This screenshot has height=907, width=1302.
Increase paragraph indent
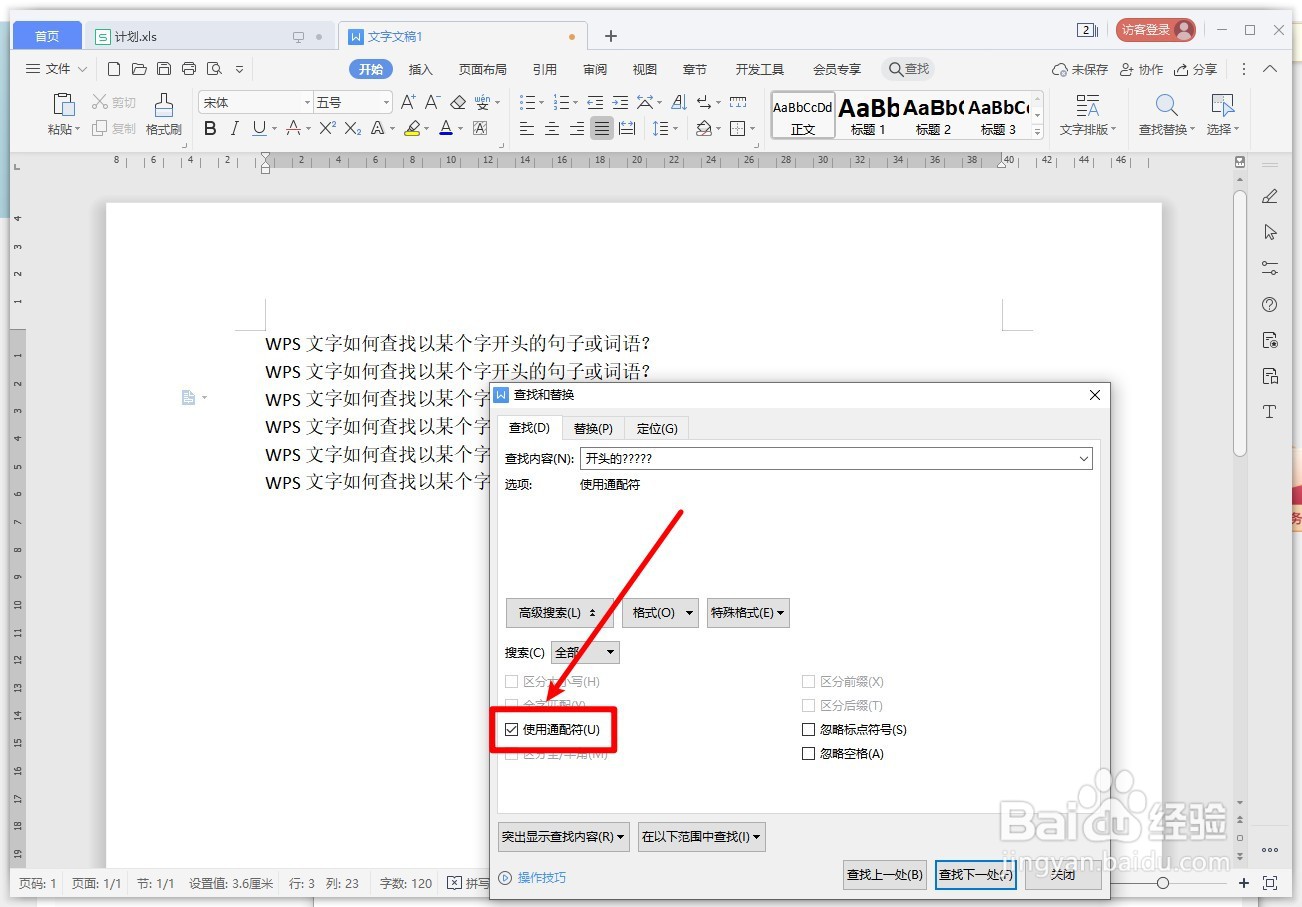point(620,102)
